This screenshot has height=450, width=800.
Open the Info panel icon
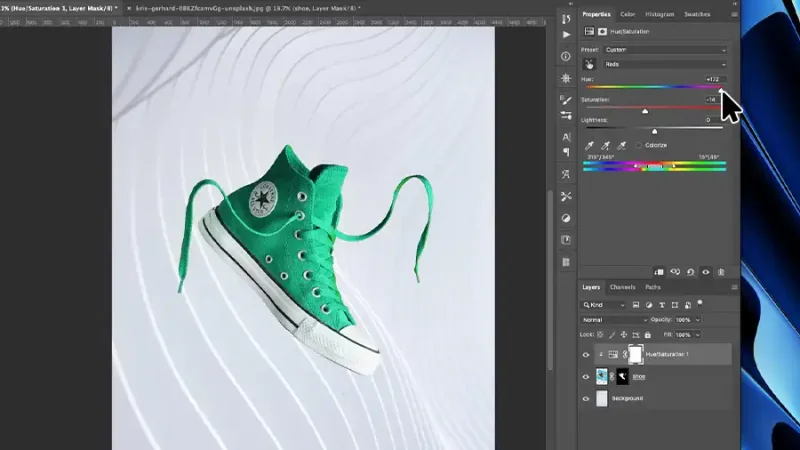[566, 56]
